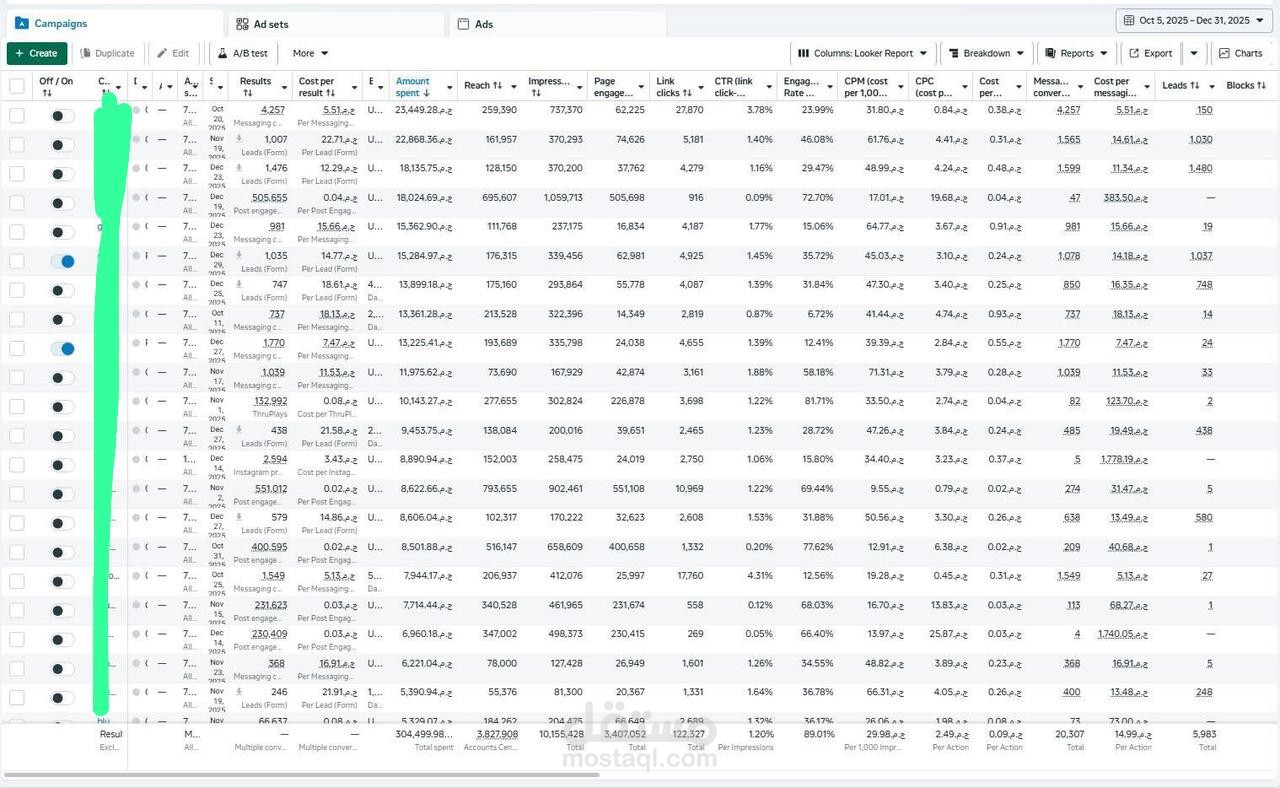Image resolution: width=1280 pixels, height=788 pixels.
Task: Click the green Create button
Action: (37, 53)
